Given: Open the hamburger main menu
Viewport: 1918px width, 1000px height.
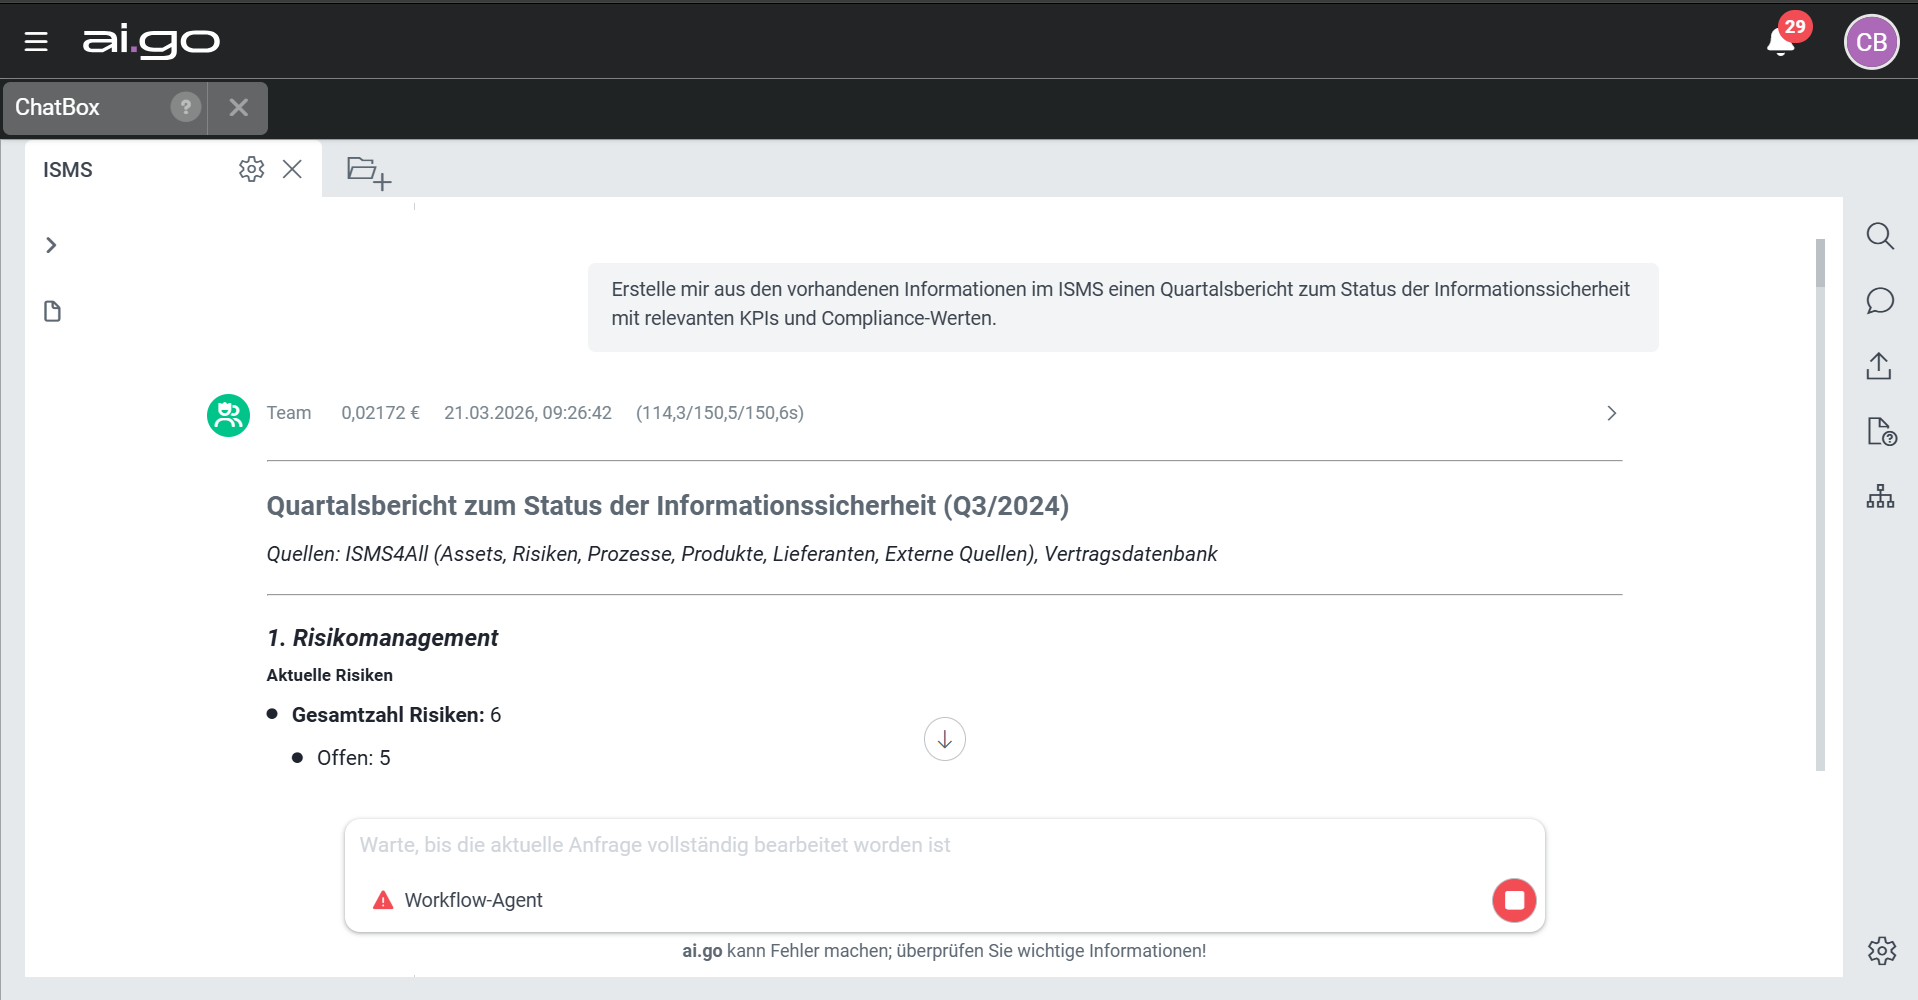Looking at the screenshot, I should (x=36, y=42).
